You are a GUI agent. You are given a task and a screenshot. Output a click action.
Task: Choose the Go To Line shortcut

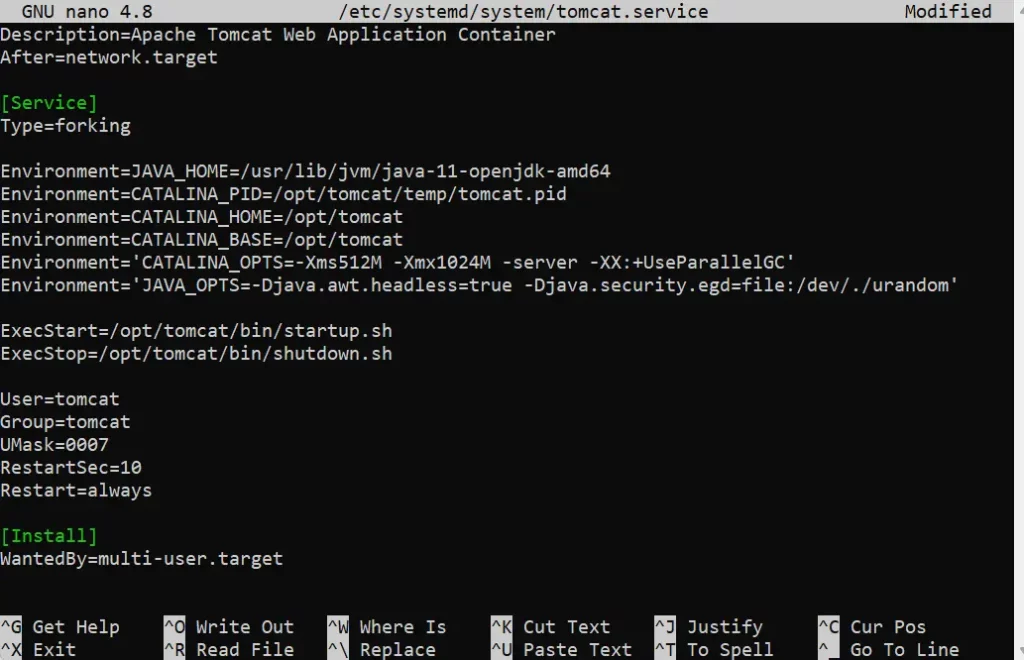point(904,649)
